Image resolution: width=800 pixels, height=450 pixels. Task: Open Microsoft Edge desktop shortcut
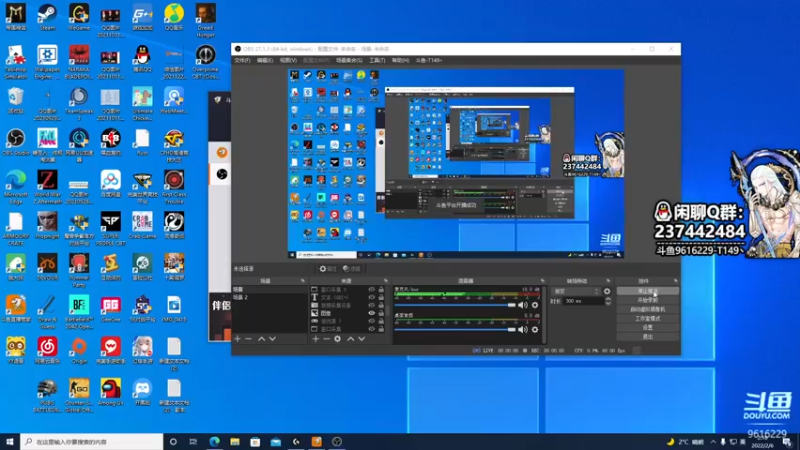[15, 187]
